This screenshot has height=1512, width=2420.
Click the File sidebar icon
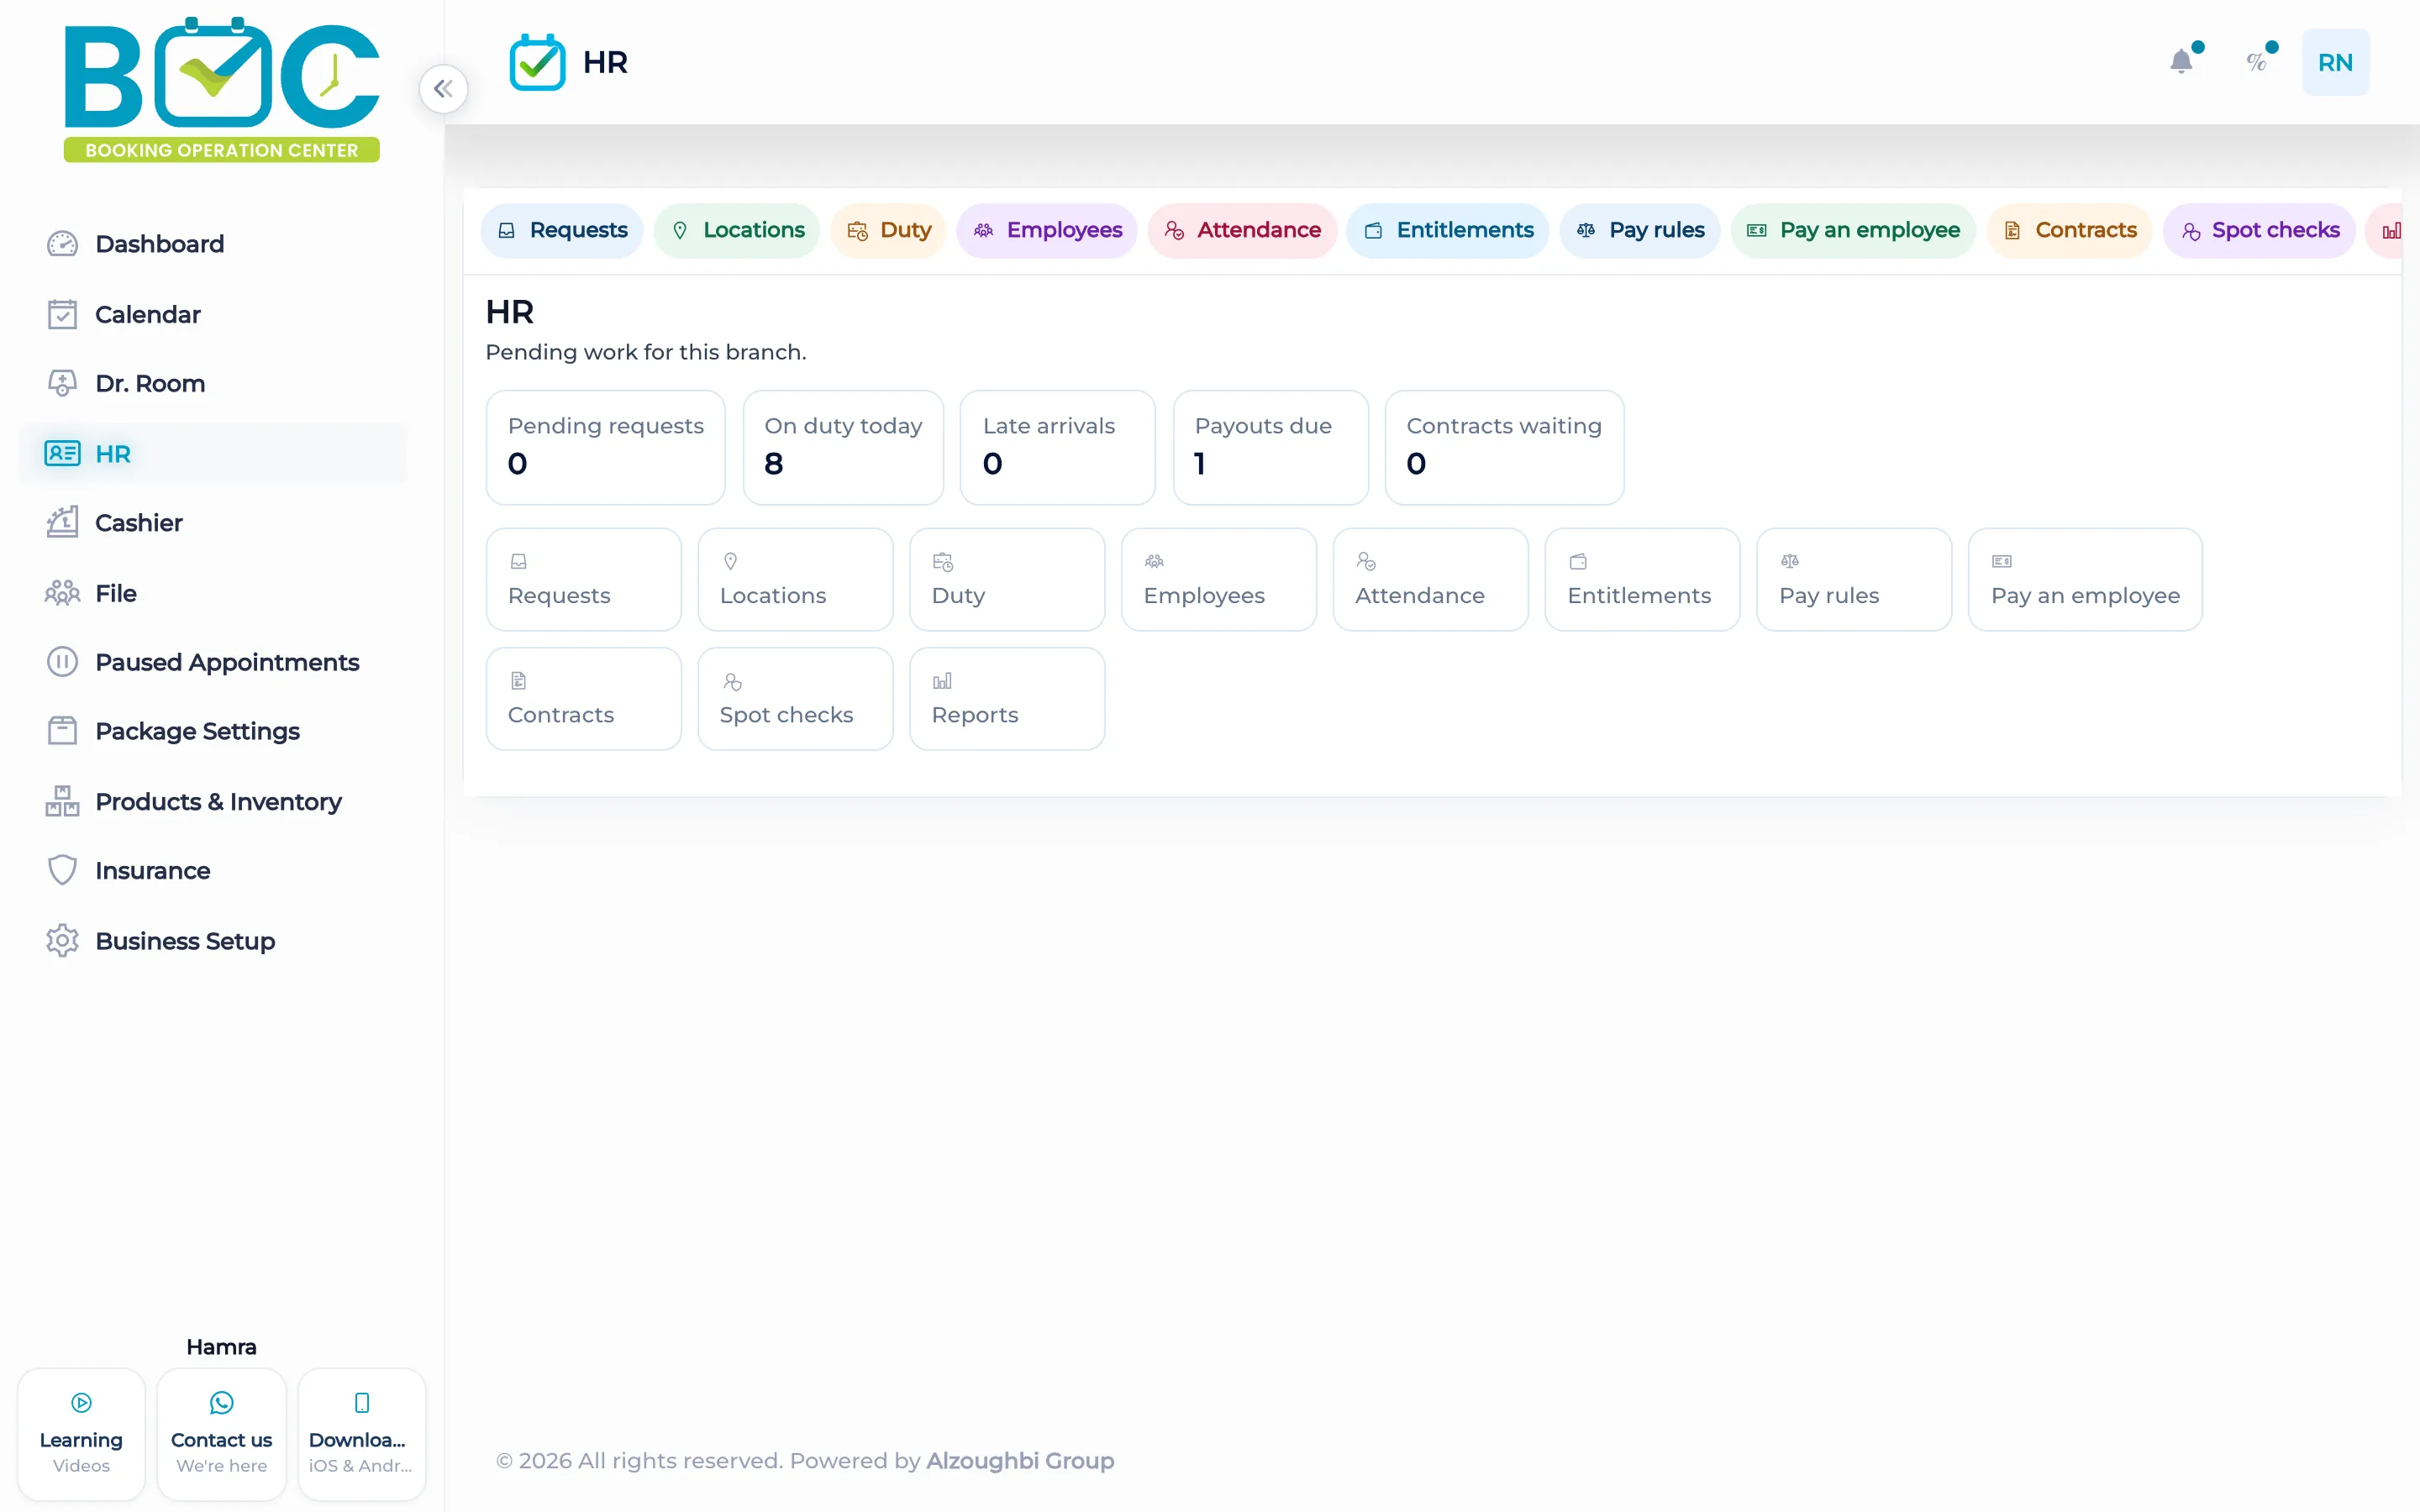point(62,593)
